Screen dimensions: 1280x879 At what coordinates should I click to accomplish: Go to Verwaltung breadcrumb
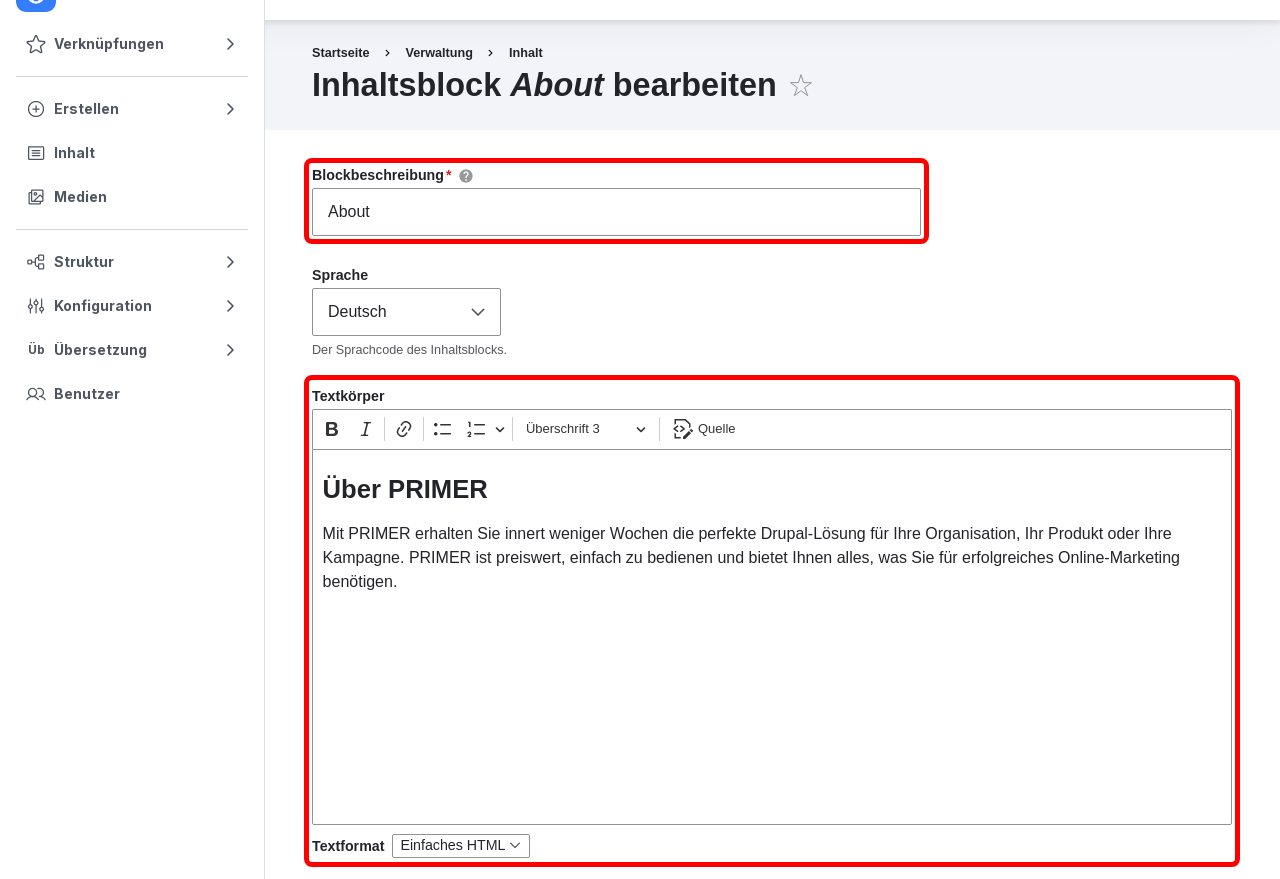coord(439,53)
